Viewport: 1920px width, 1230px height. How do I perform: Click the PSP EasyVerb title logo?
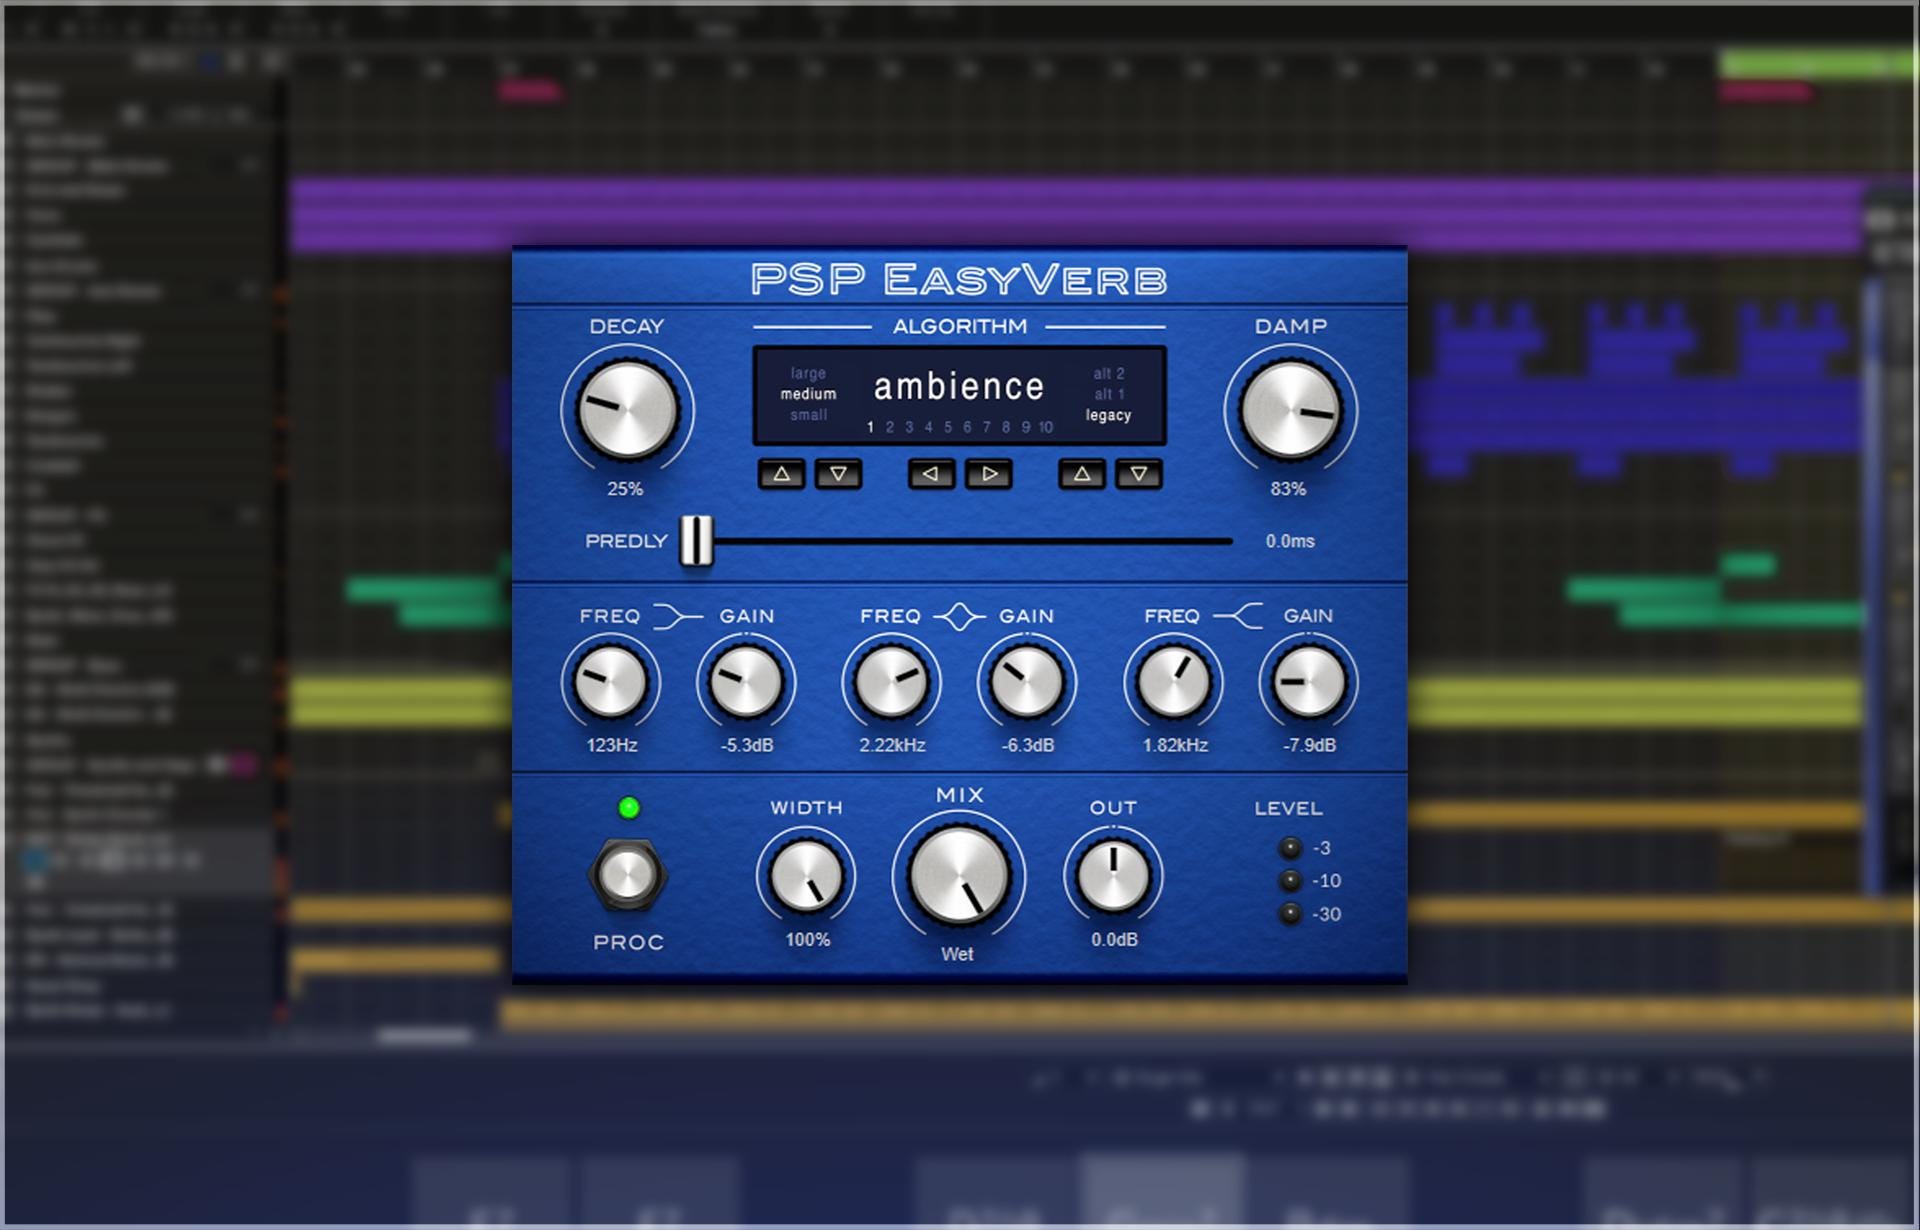(959, 279)
